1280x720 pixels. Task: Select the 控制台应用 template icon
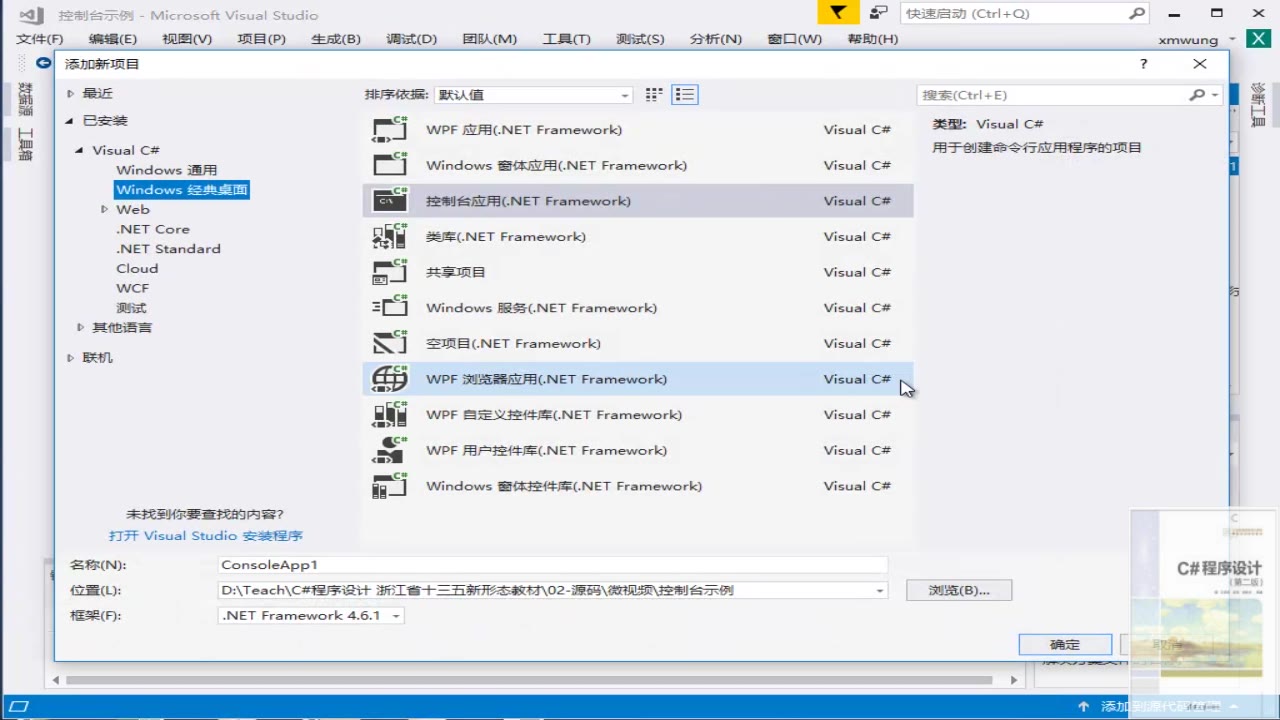pyautogui.click(x=390, y=201)
